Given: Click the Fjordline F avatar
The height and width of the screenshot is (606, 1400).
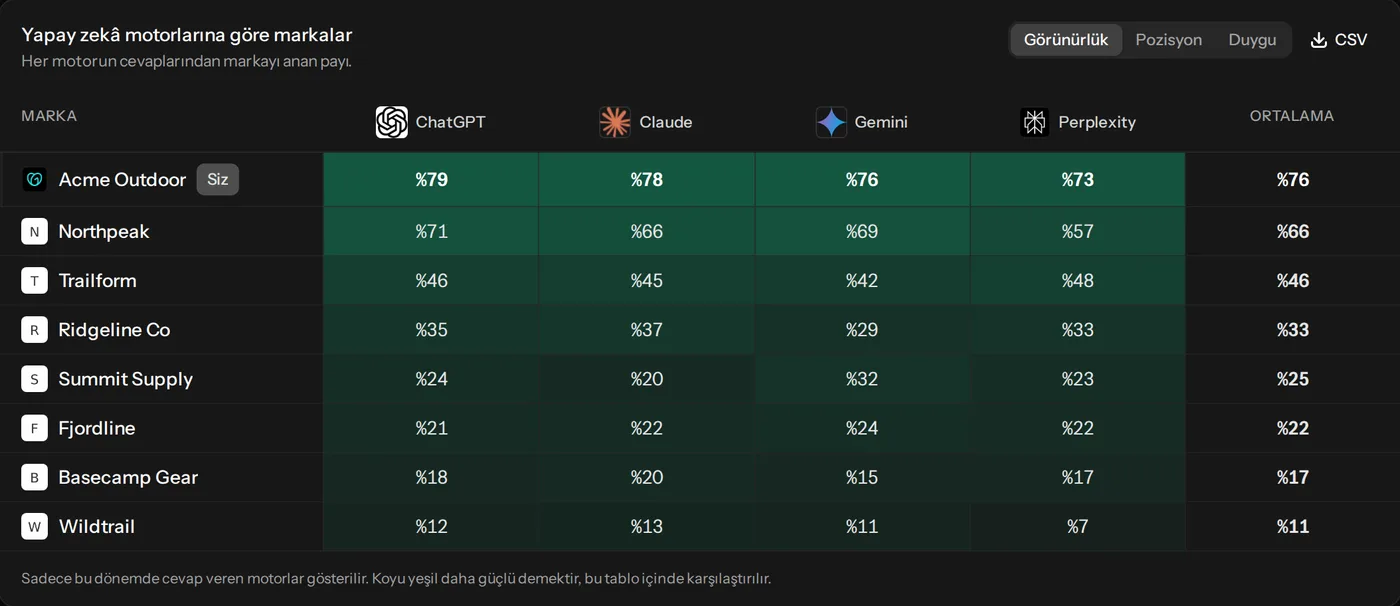Looking at the screenshot, I should pos(34,428).
